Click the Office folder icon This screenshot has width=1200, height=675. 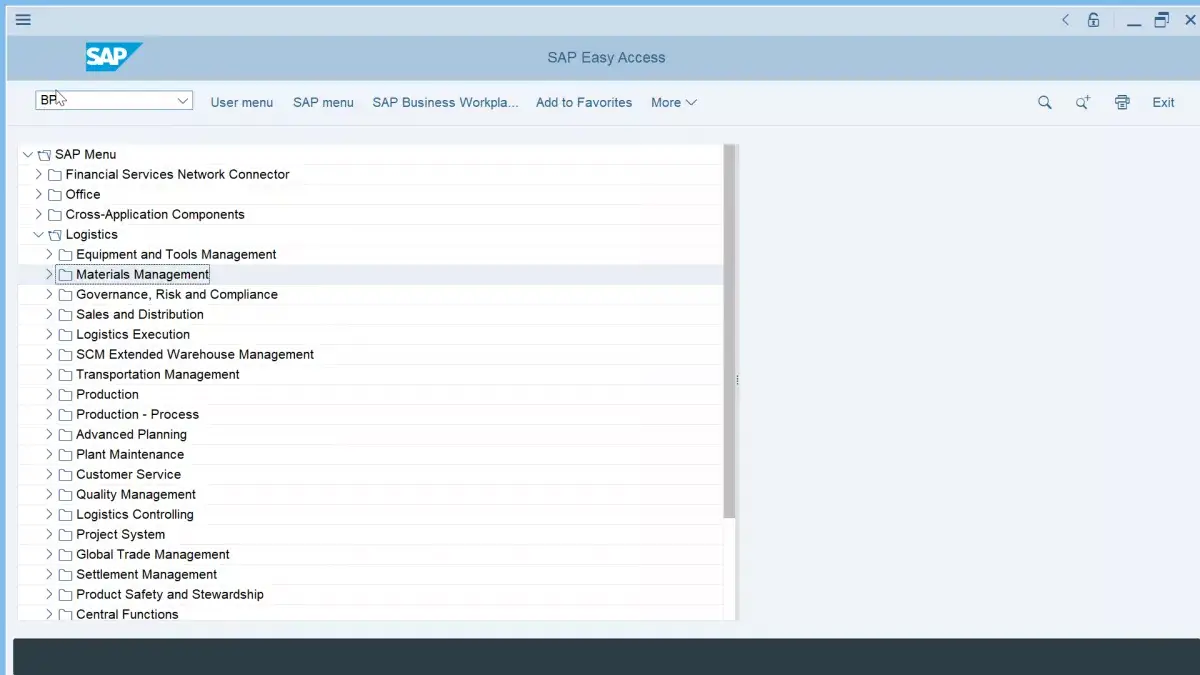[x=55, y=194]
